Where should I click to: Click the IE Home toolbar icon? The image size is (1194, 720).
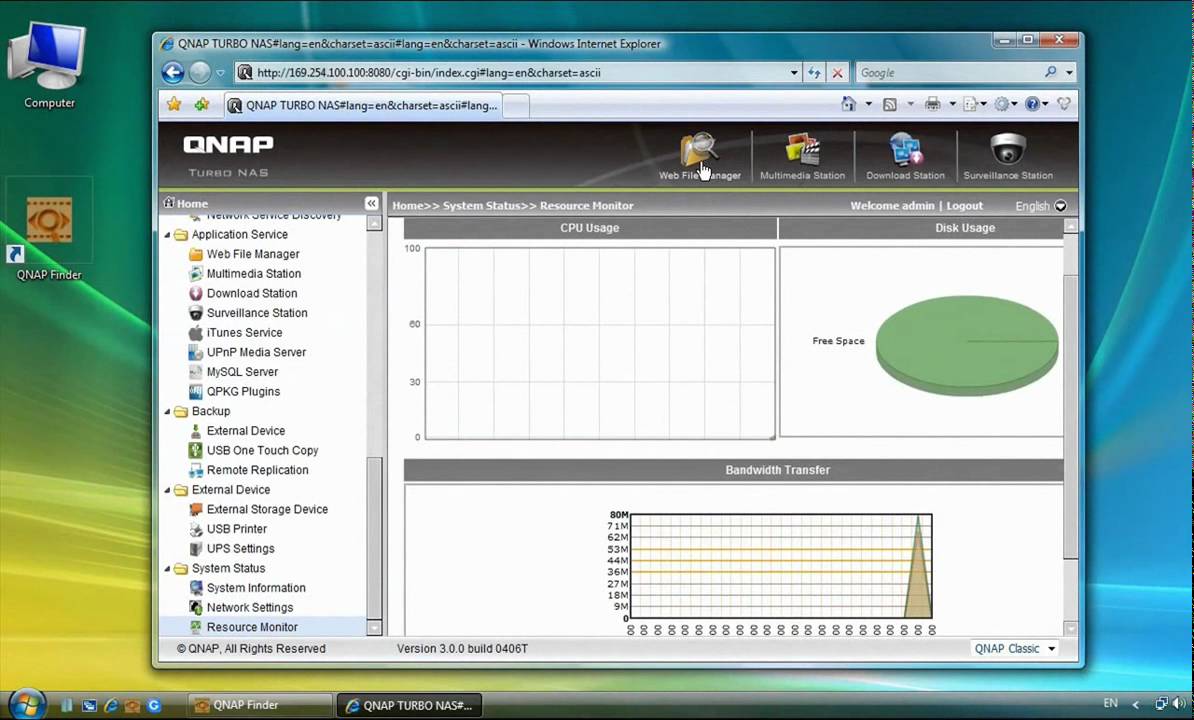coord(848,104)
